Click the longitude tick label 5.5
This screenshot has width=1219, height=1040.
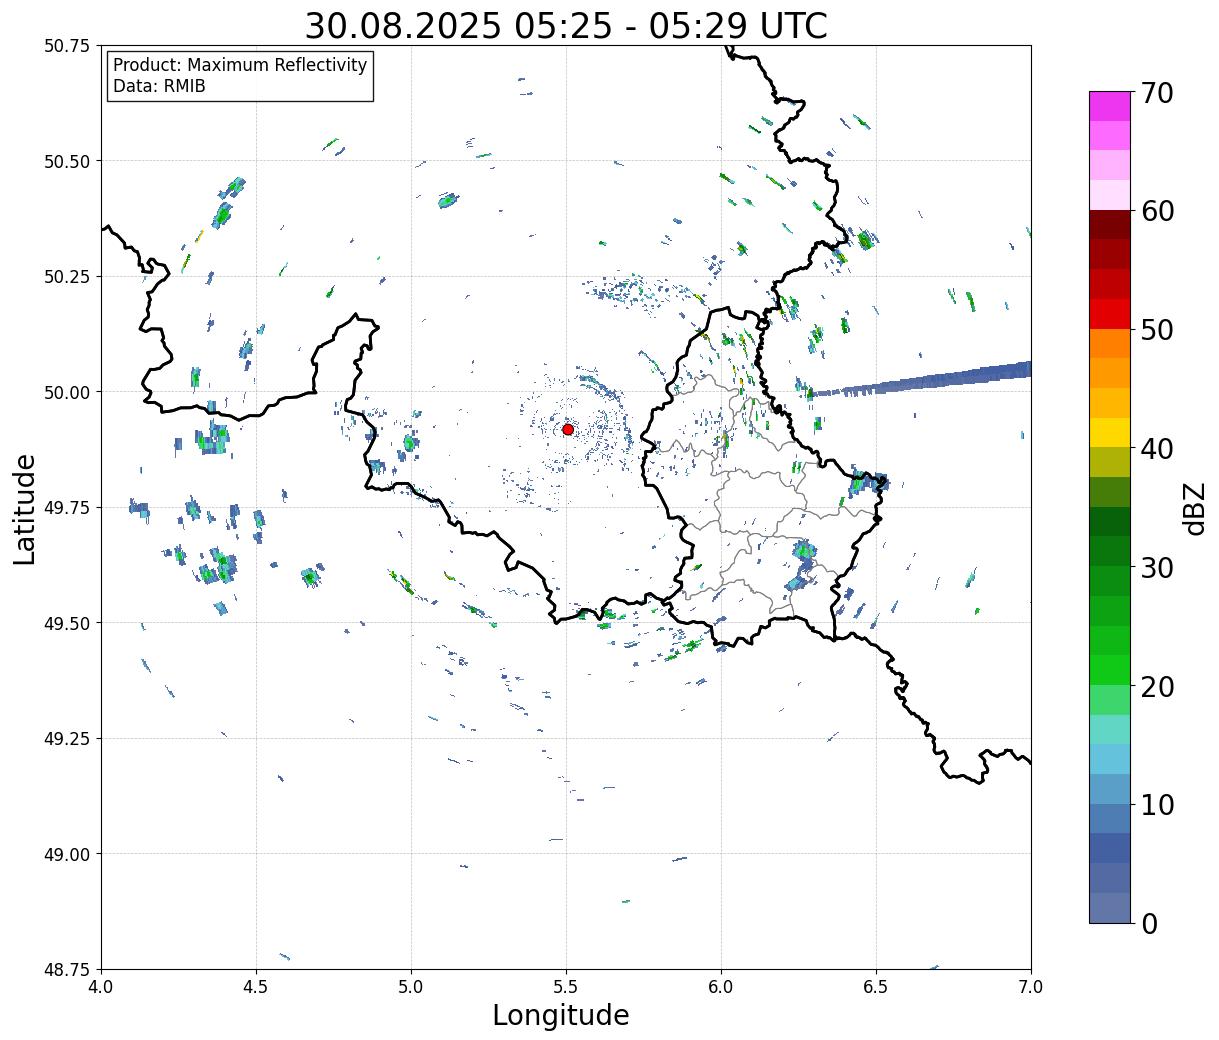tap(566, 987)
